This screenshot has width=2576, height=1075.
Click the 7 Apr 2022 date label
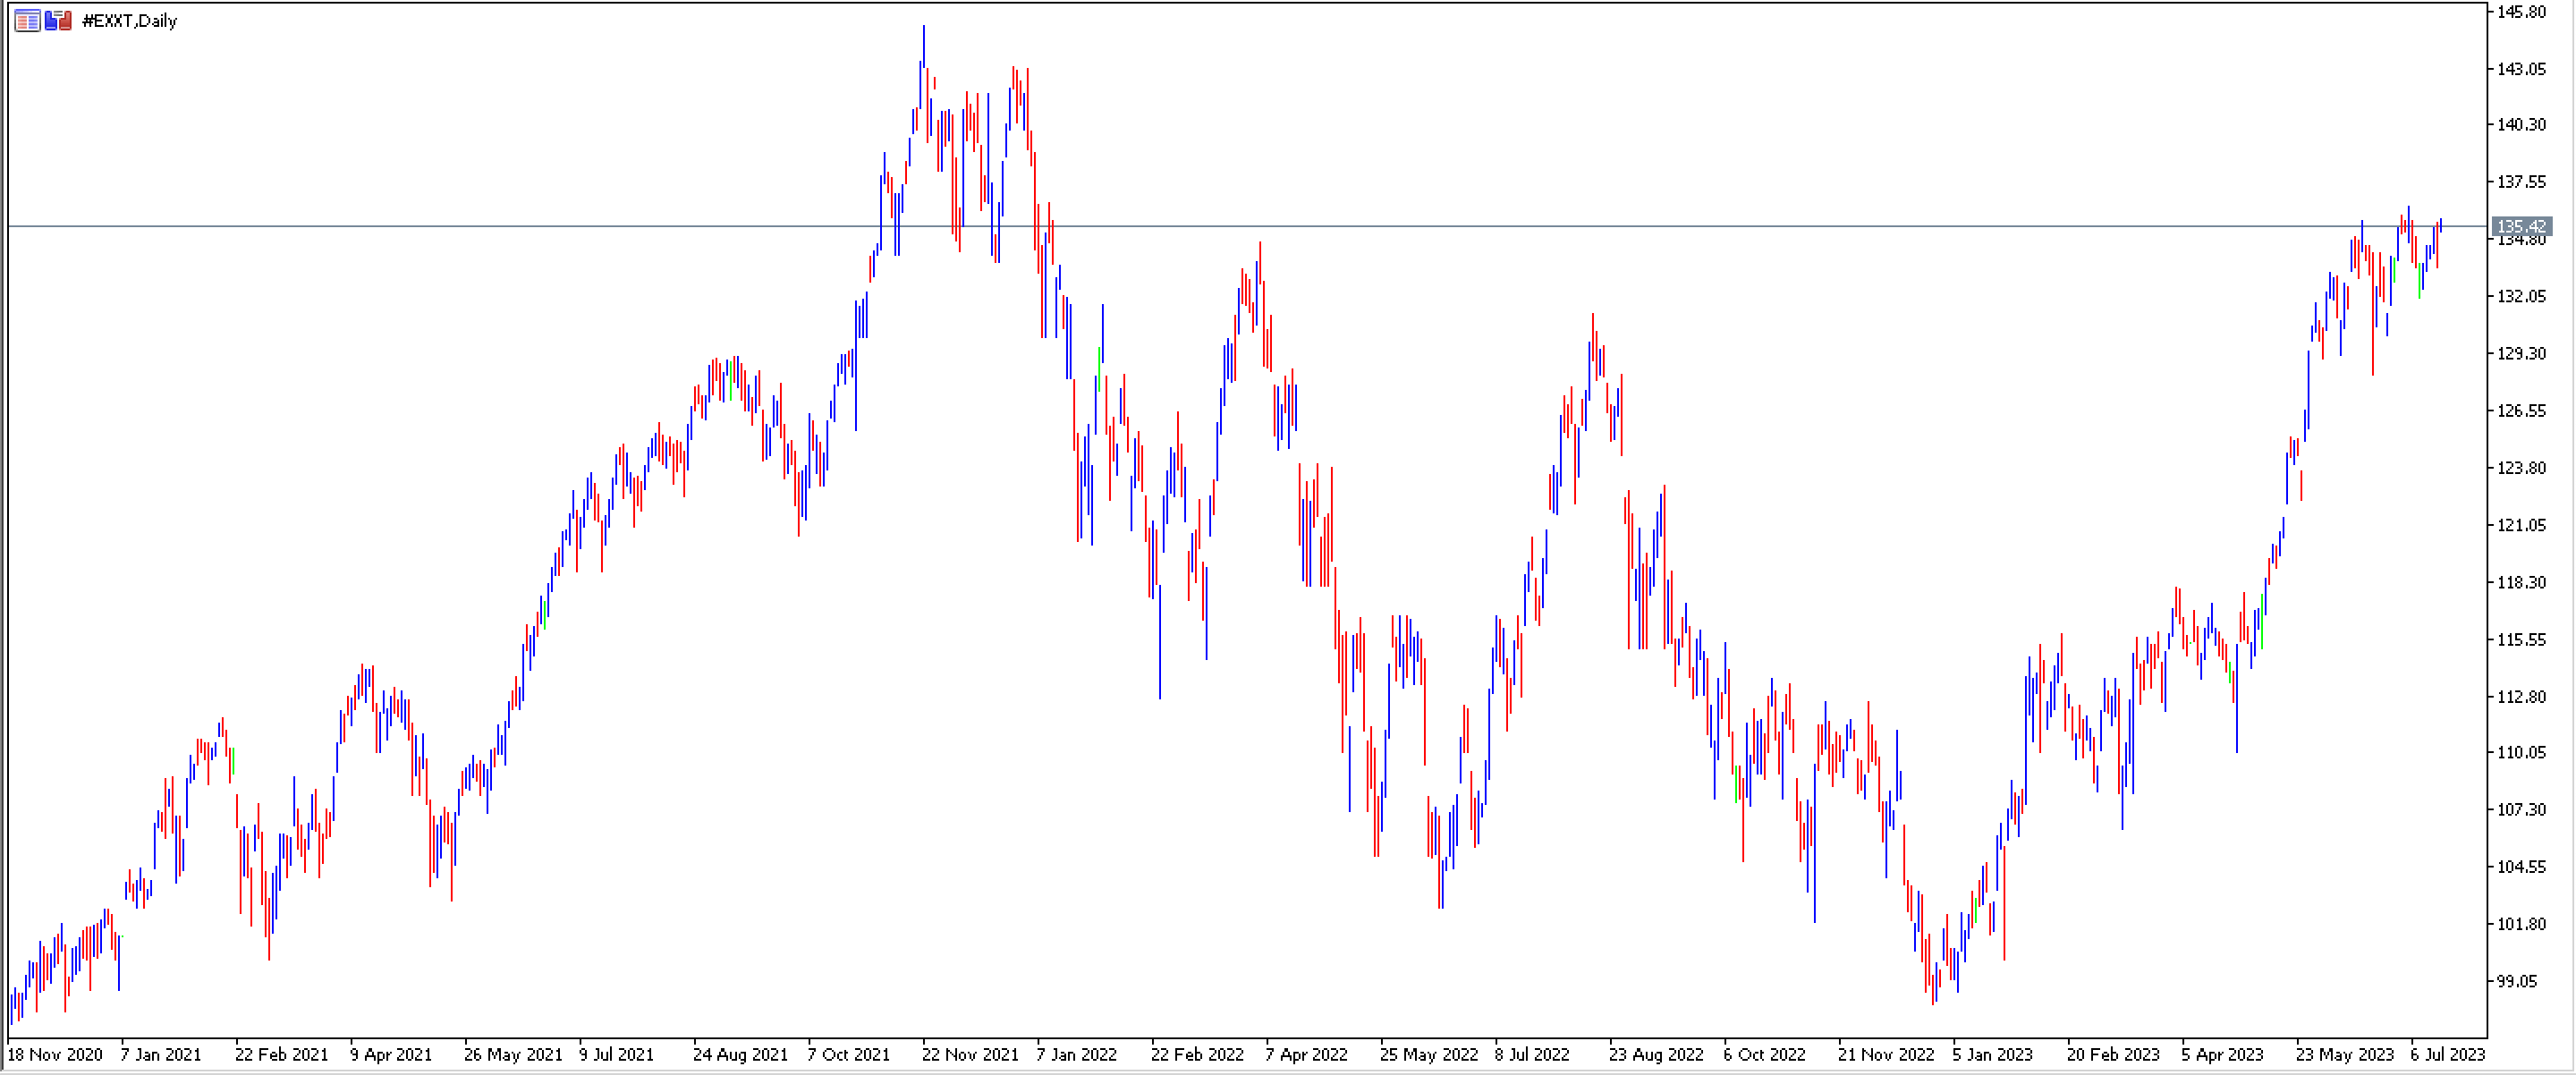pos(1307,1055)
